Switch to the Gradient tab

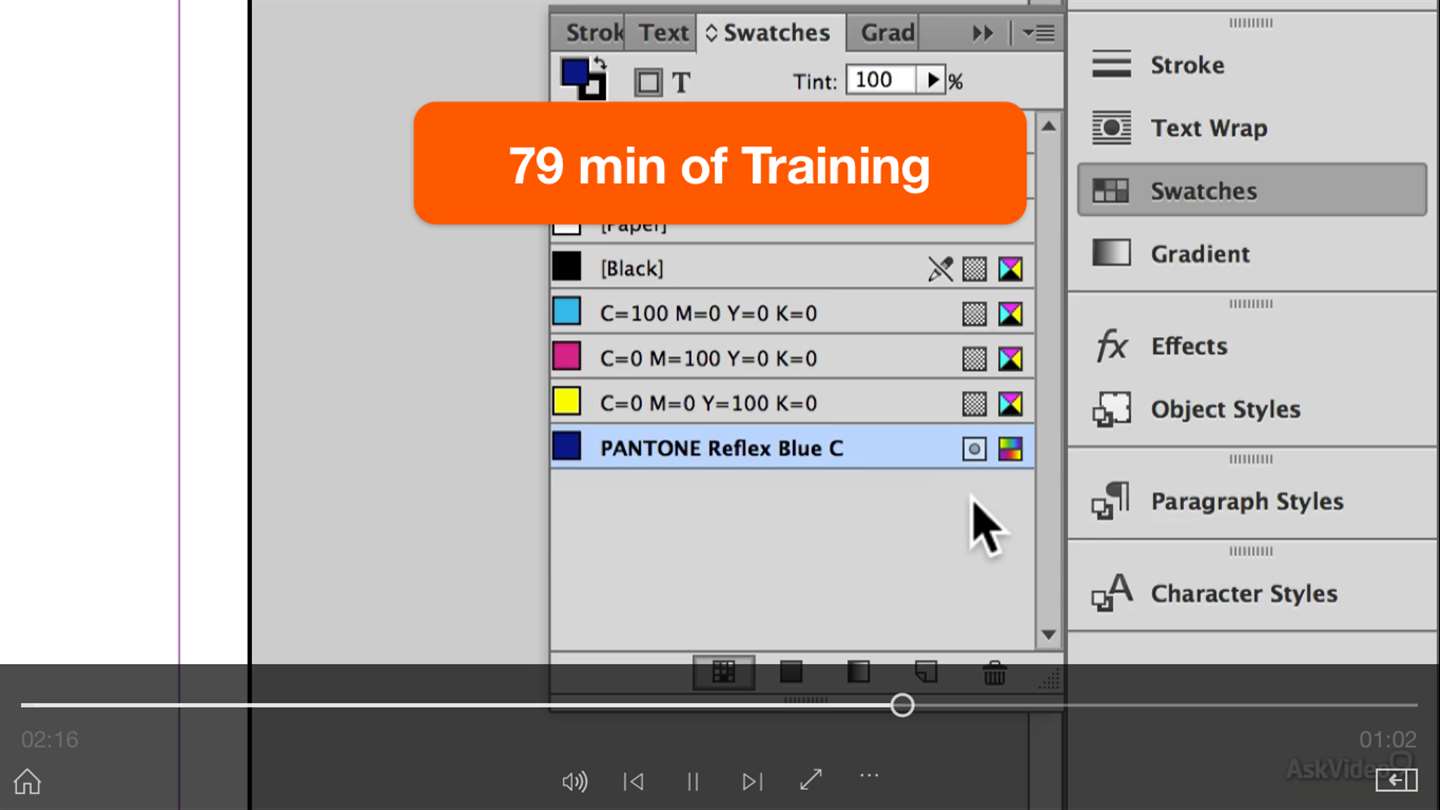click(x=885, y=33)
